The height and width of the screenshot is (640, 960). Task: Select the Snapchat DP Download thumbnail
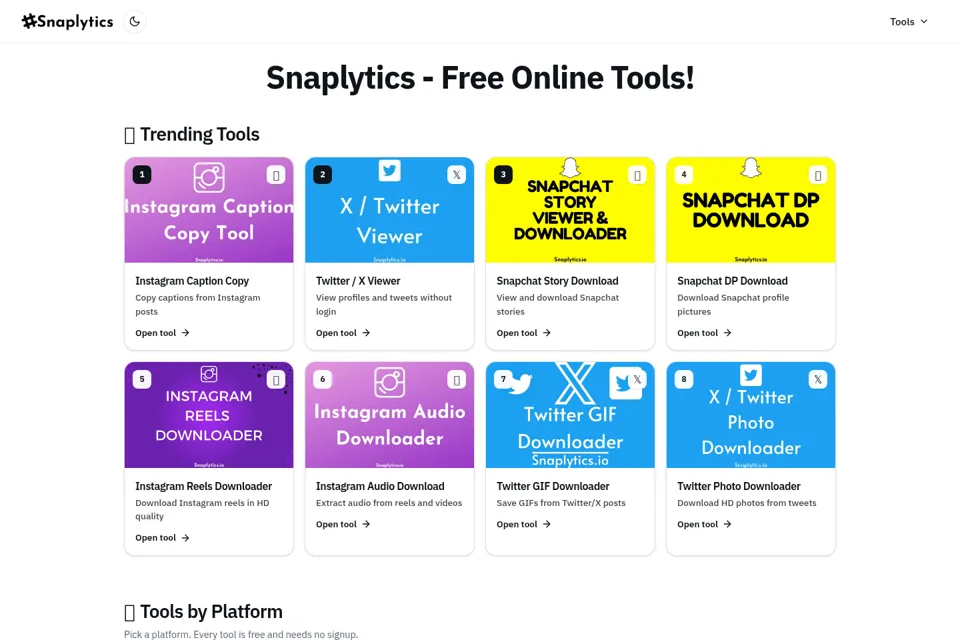point(751,210)
